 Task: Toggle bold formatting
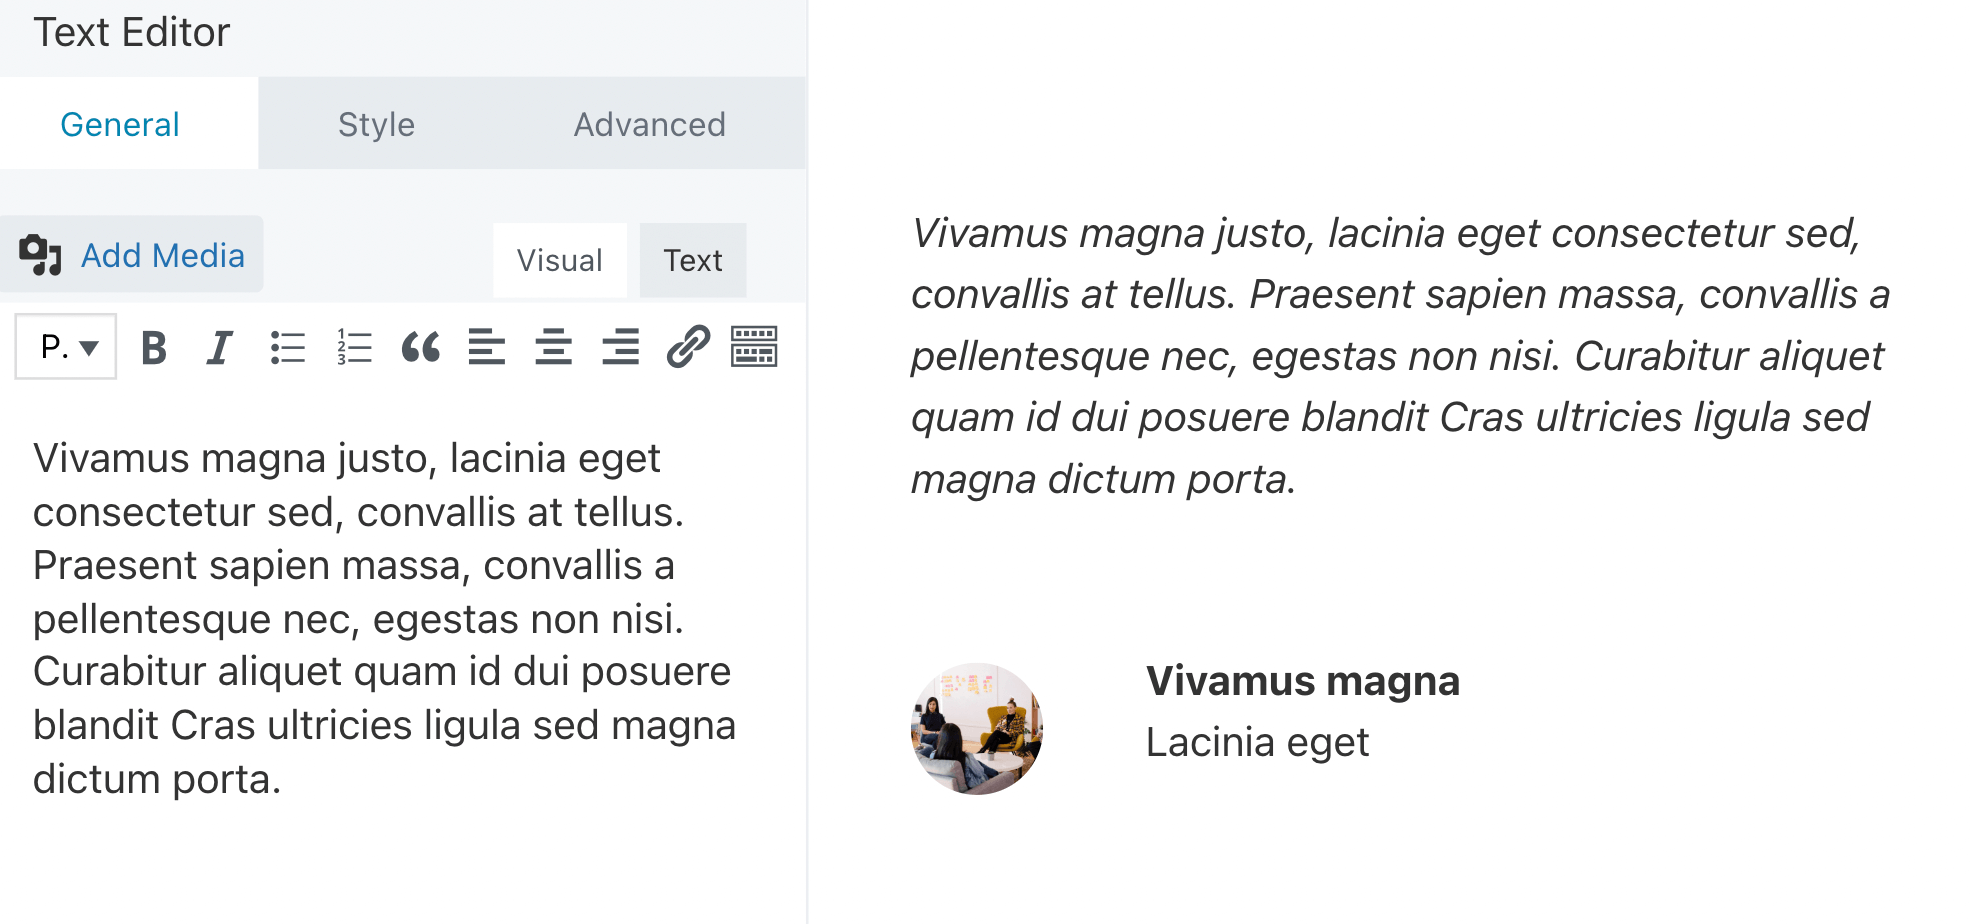[154, 348]
